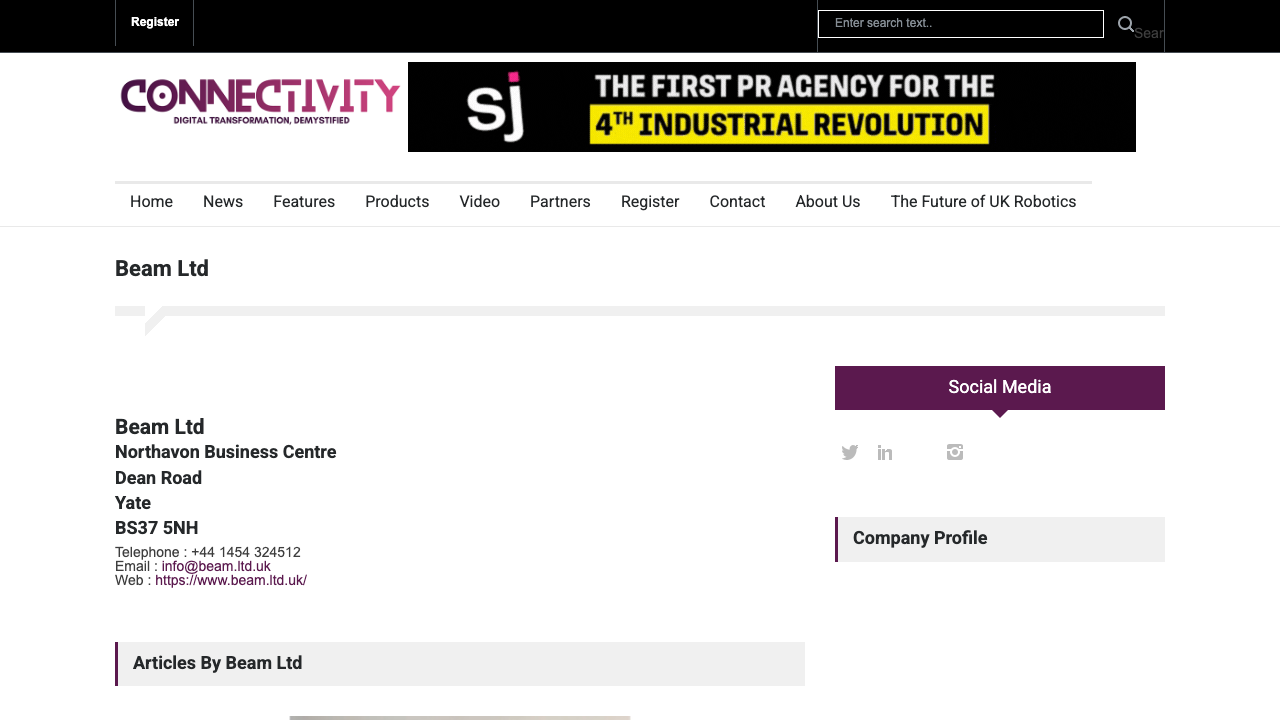1280x720 pixels.
Task: Open the Contact menu item
Action: coord(737,202)
